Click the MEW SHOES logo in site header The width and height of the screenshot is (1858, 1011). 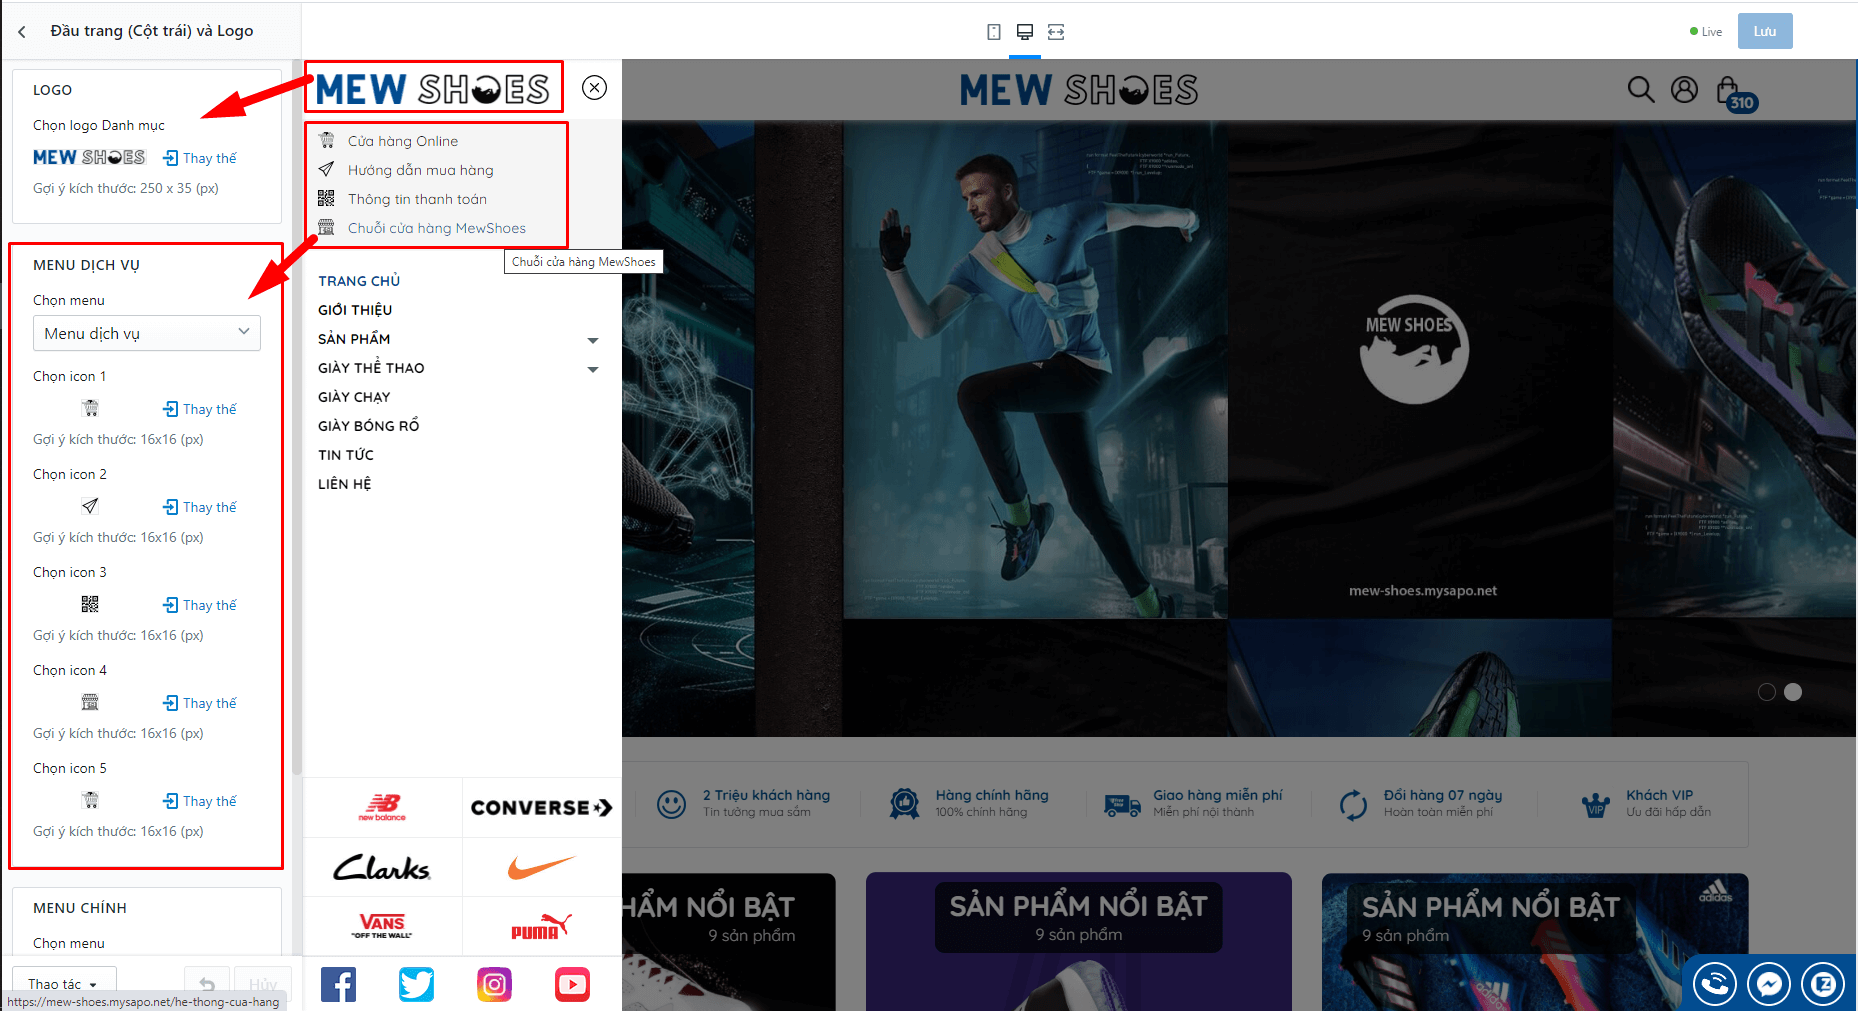1078,90
